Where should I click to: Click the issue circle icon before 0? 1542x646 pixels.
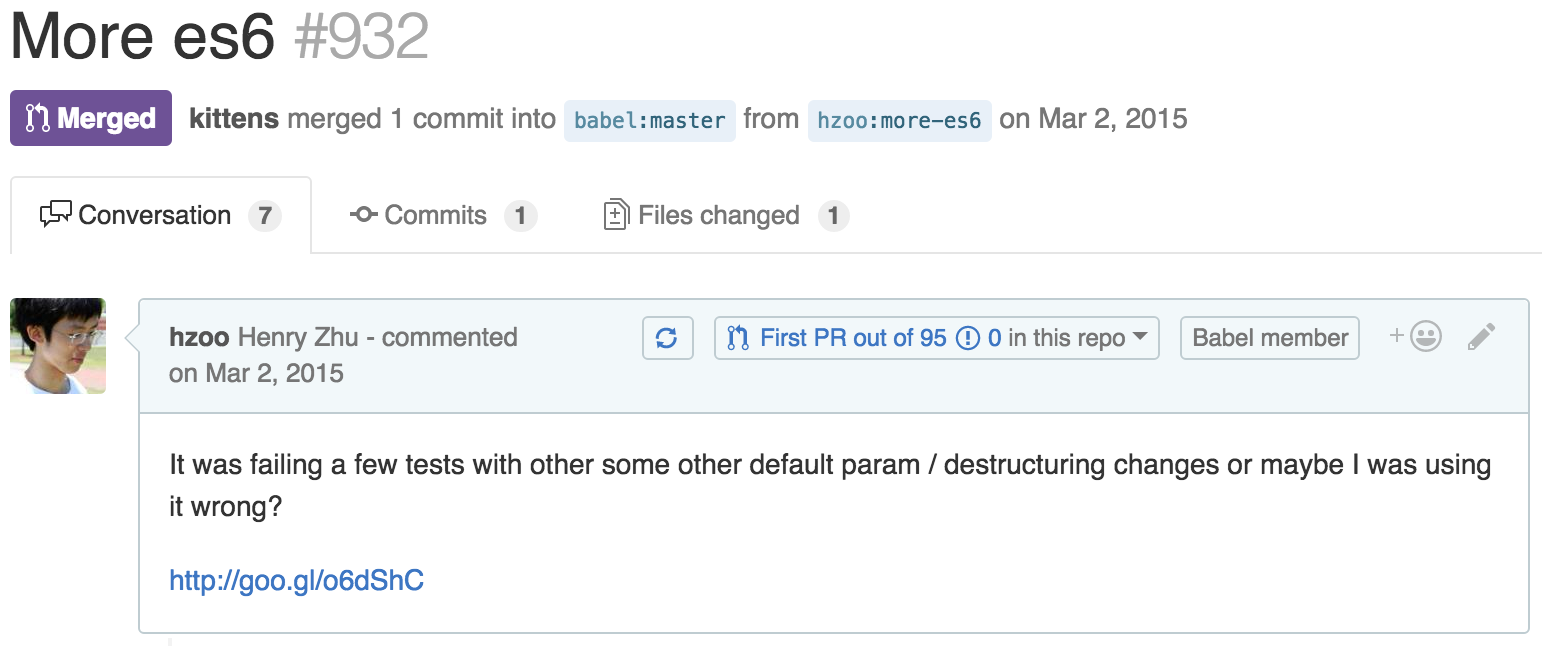(x=967, y=338)
